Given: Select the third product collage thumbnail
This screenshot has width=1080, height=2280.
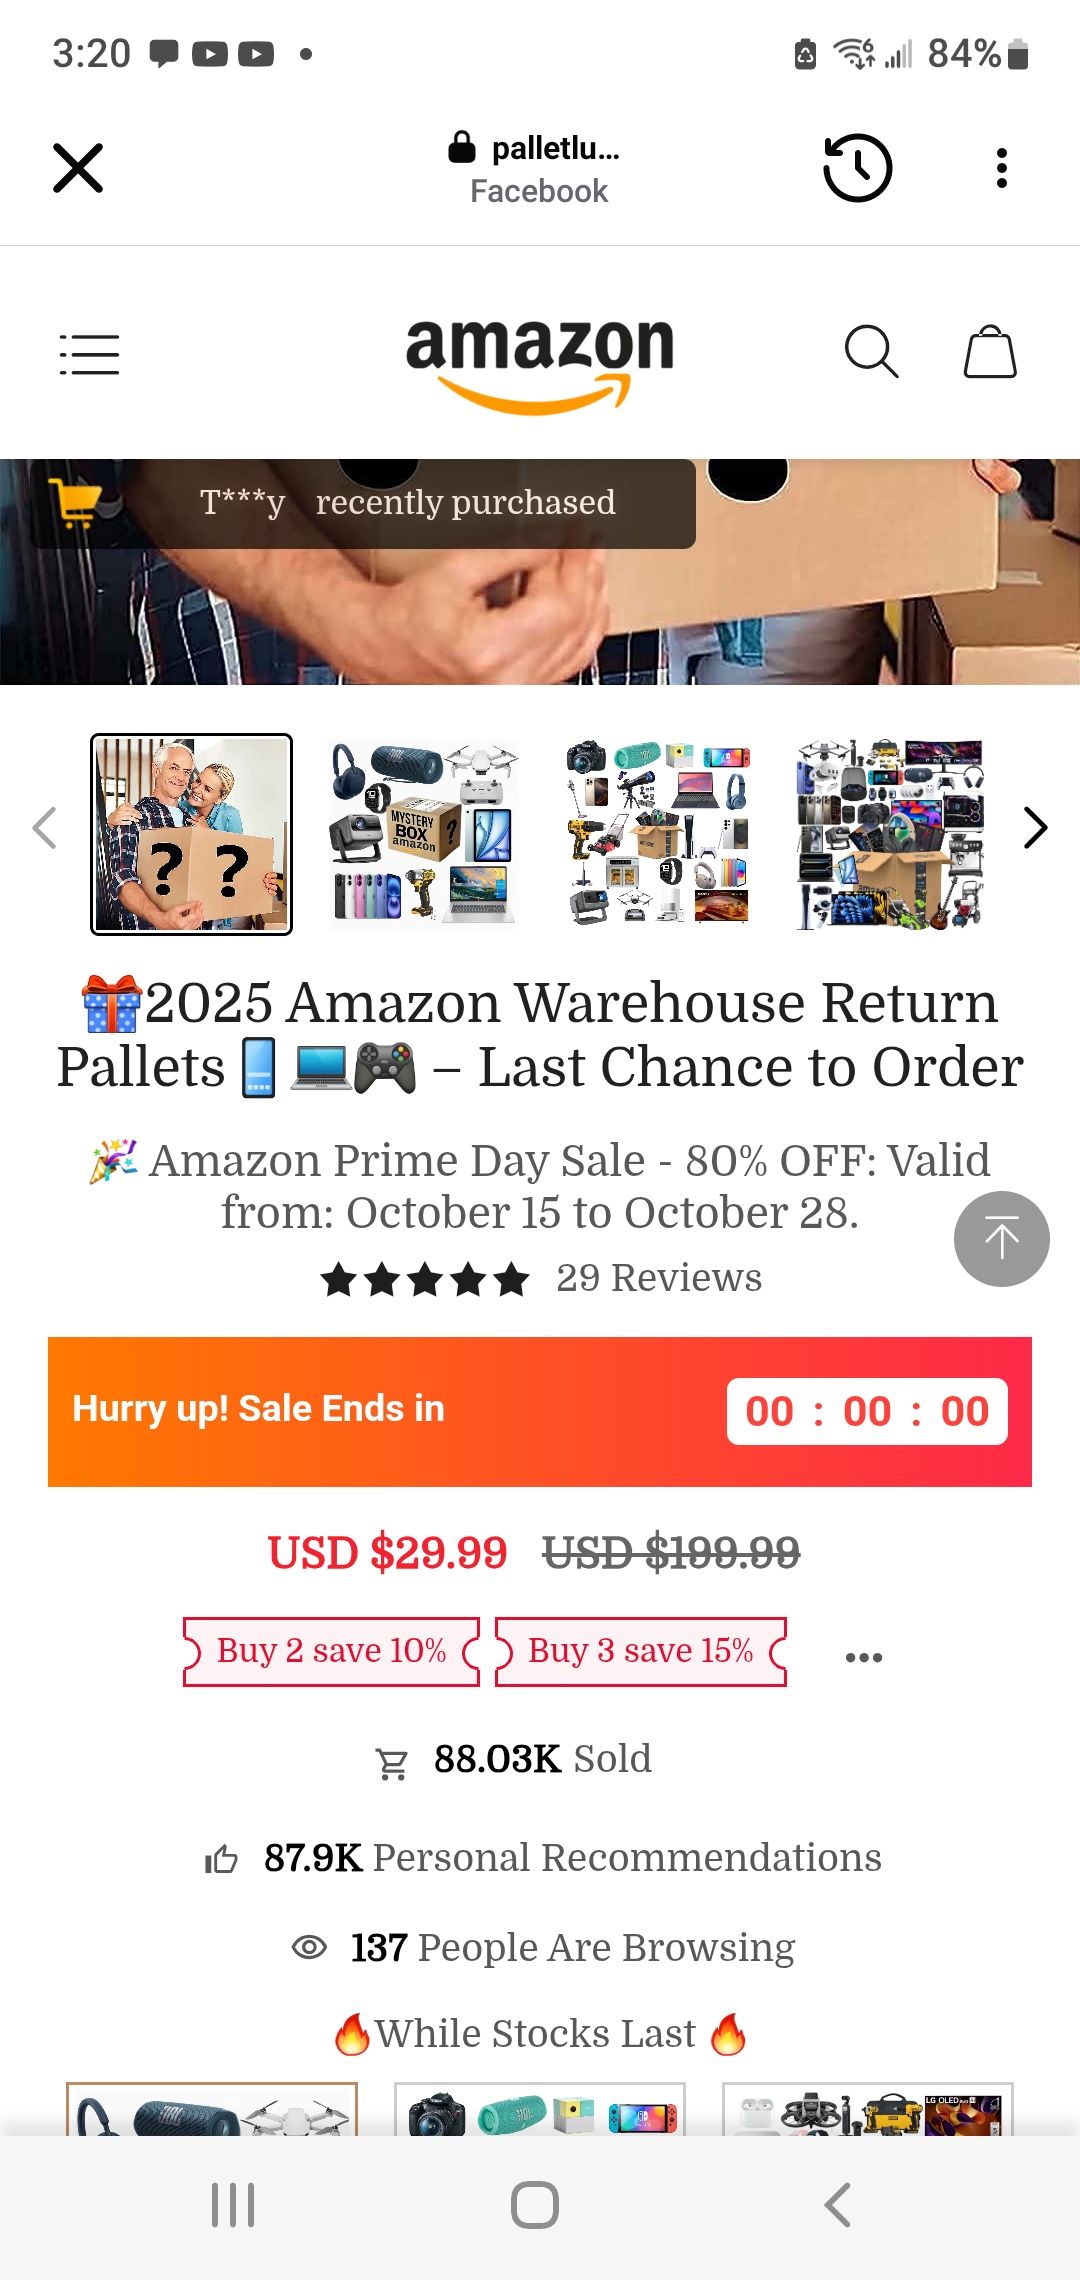Looking at the screenshot, I should (x=657, y=834).
